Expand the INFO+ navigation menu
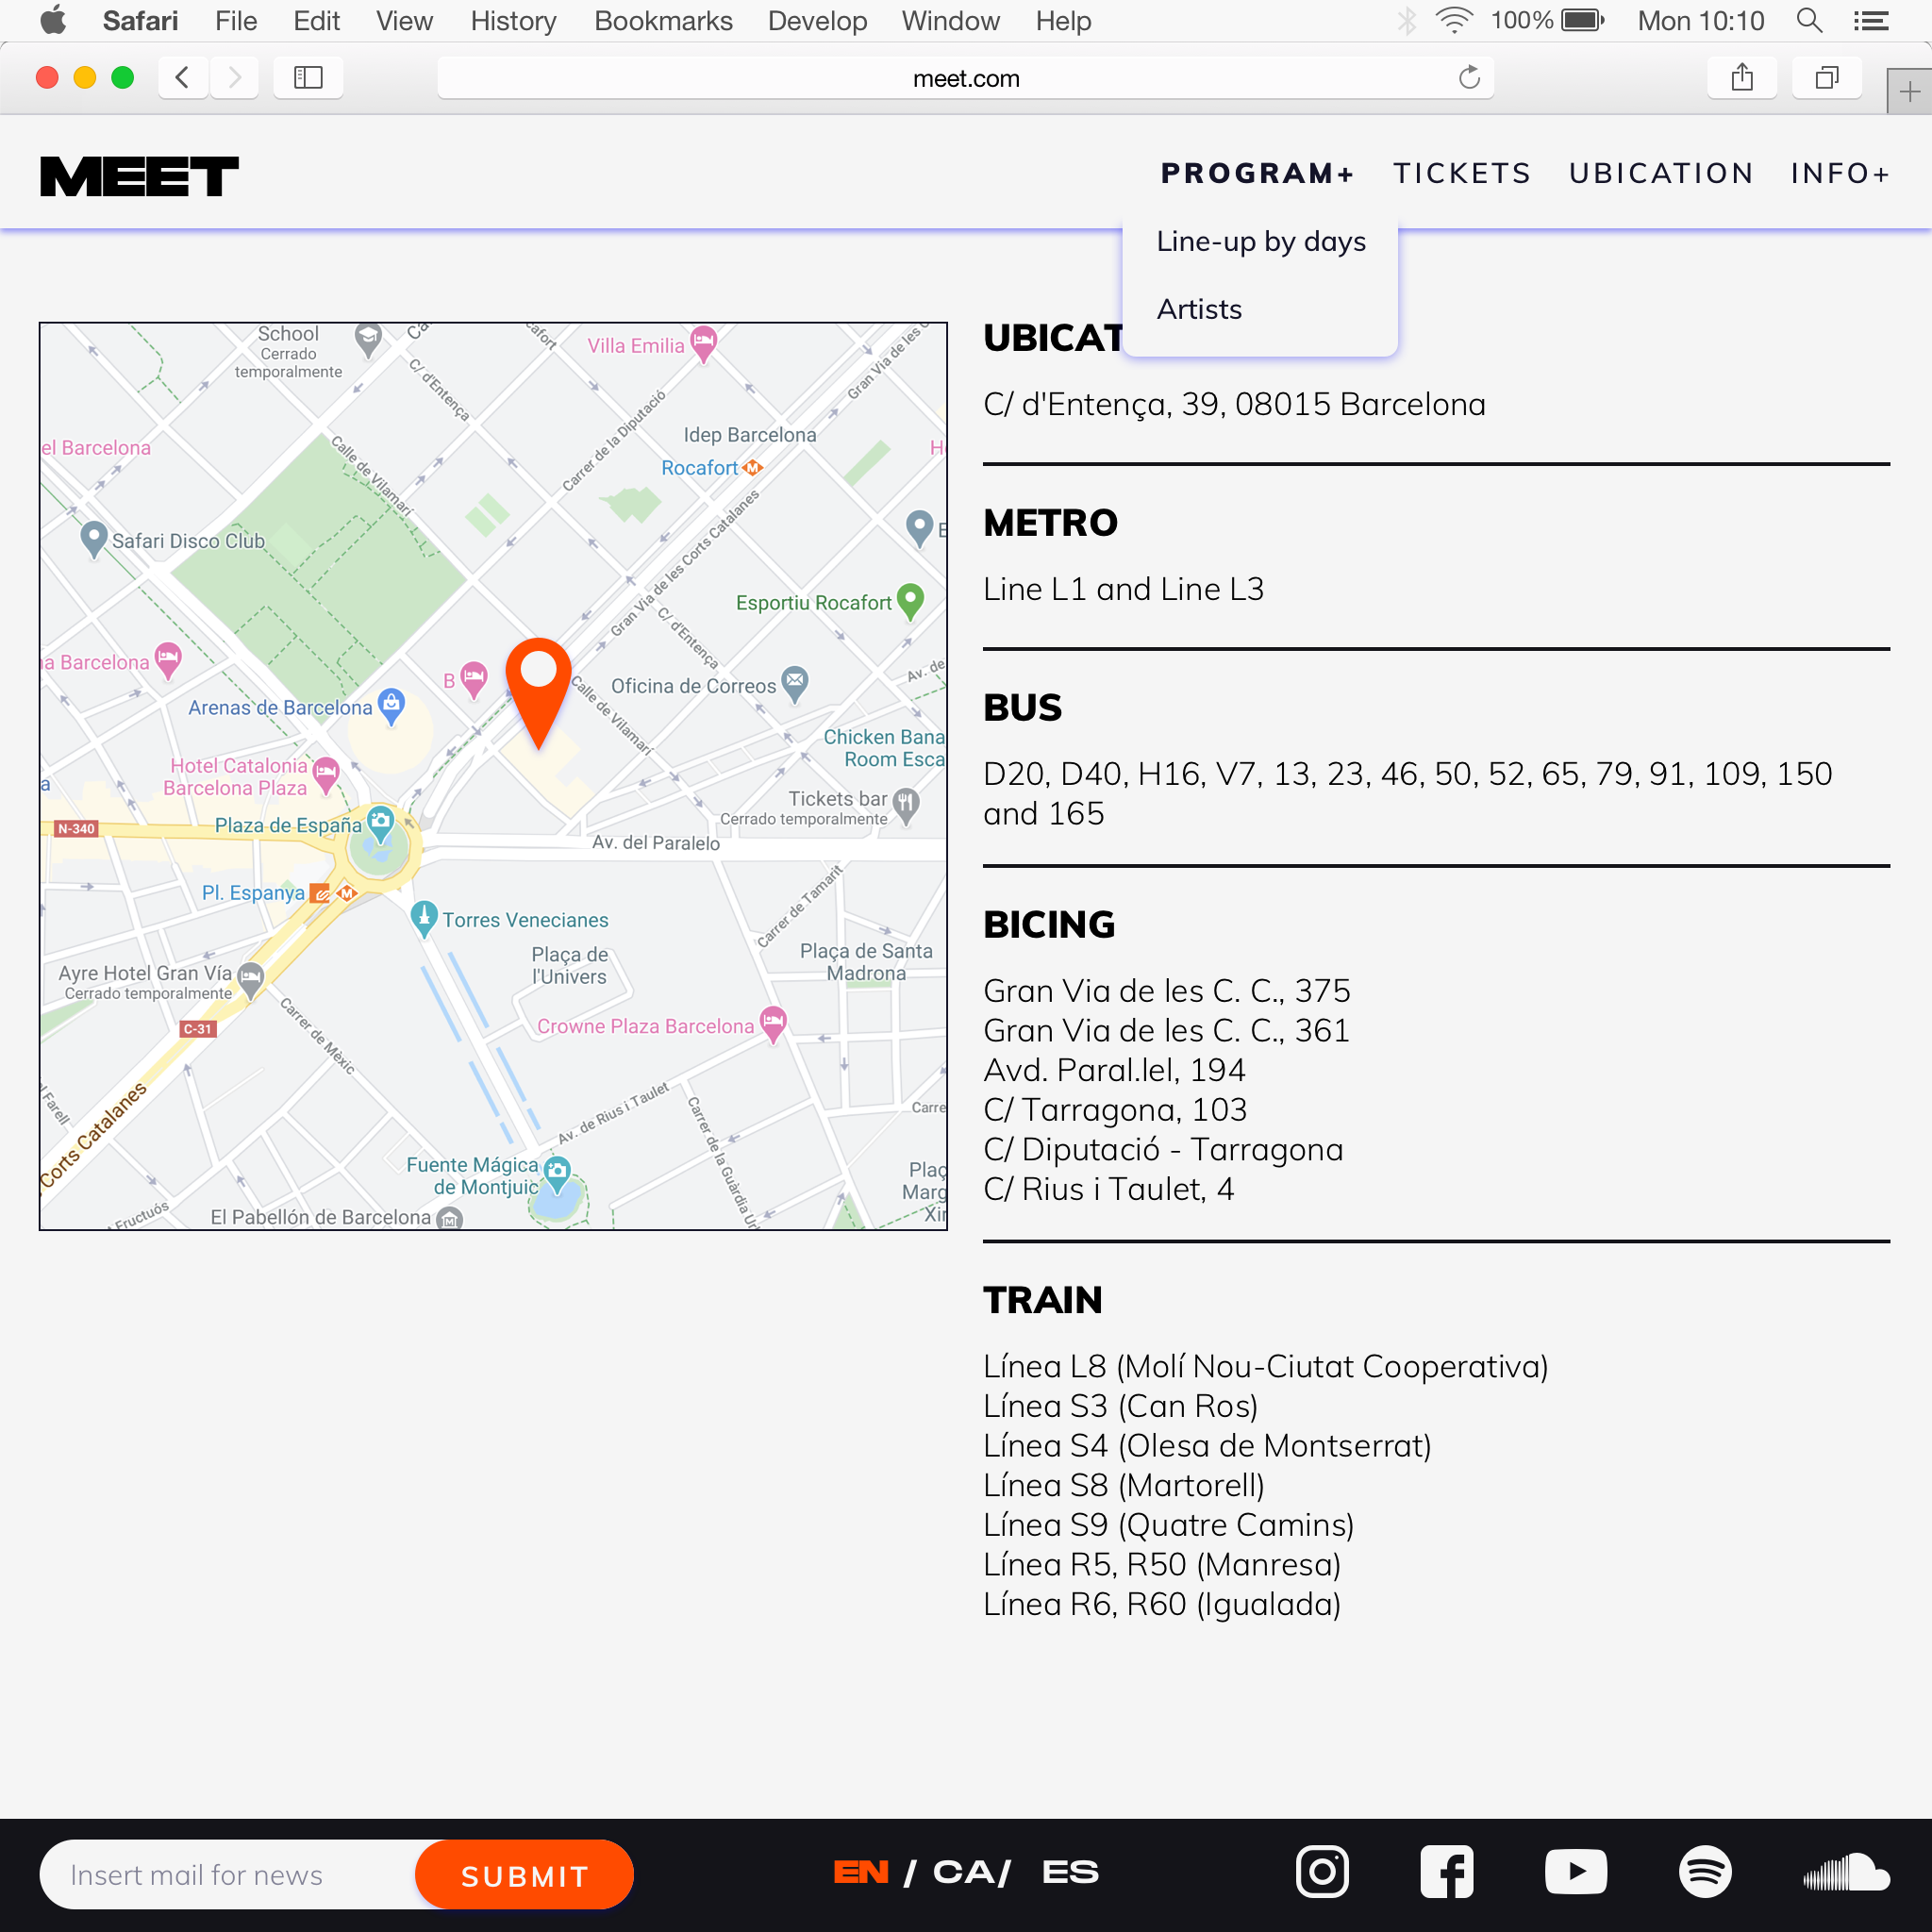 point(1840,174)
